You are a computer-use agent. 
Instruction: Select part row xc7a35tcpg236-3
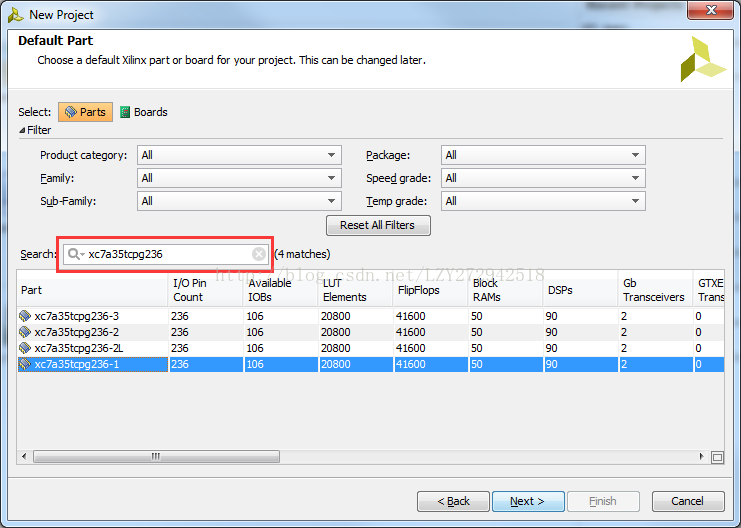(x=370, y=316)
